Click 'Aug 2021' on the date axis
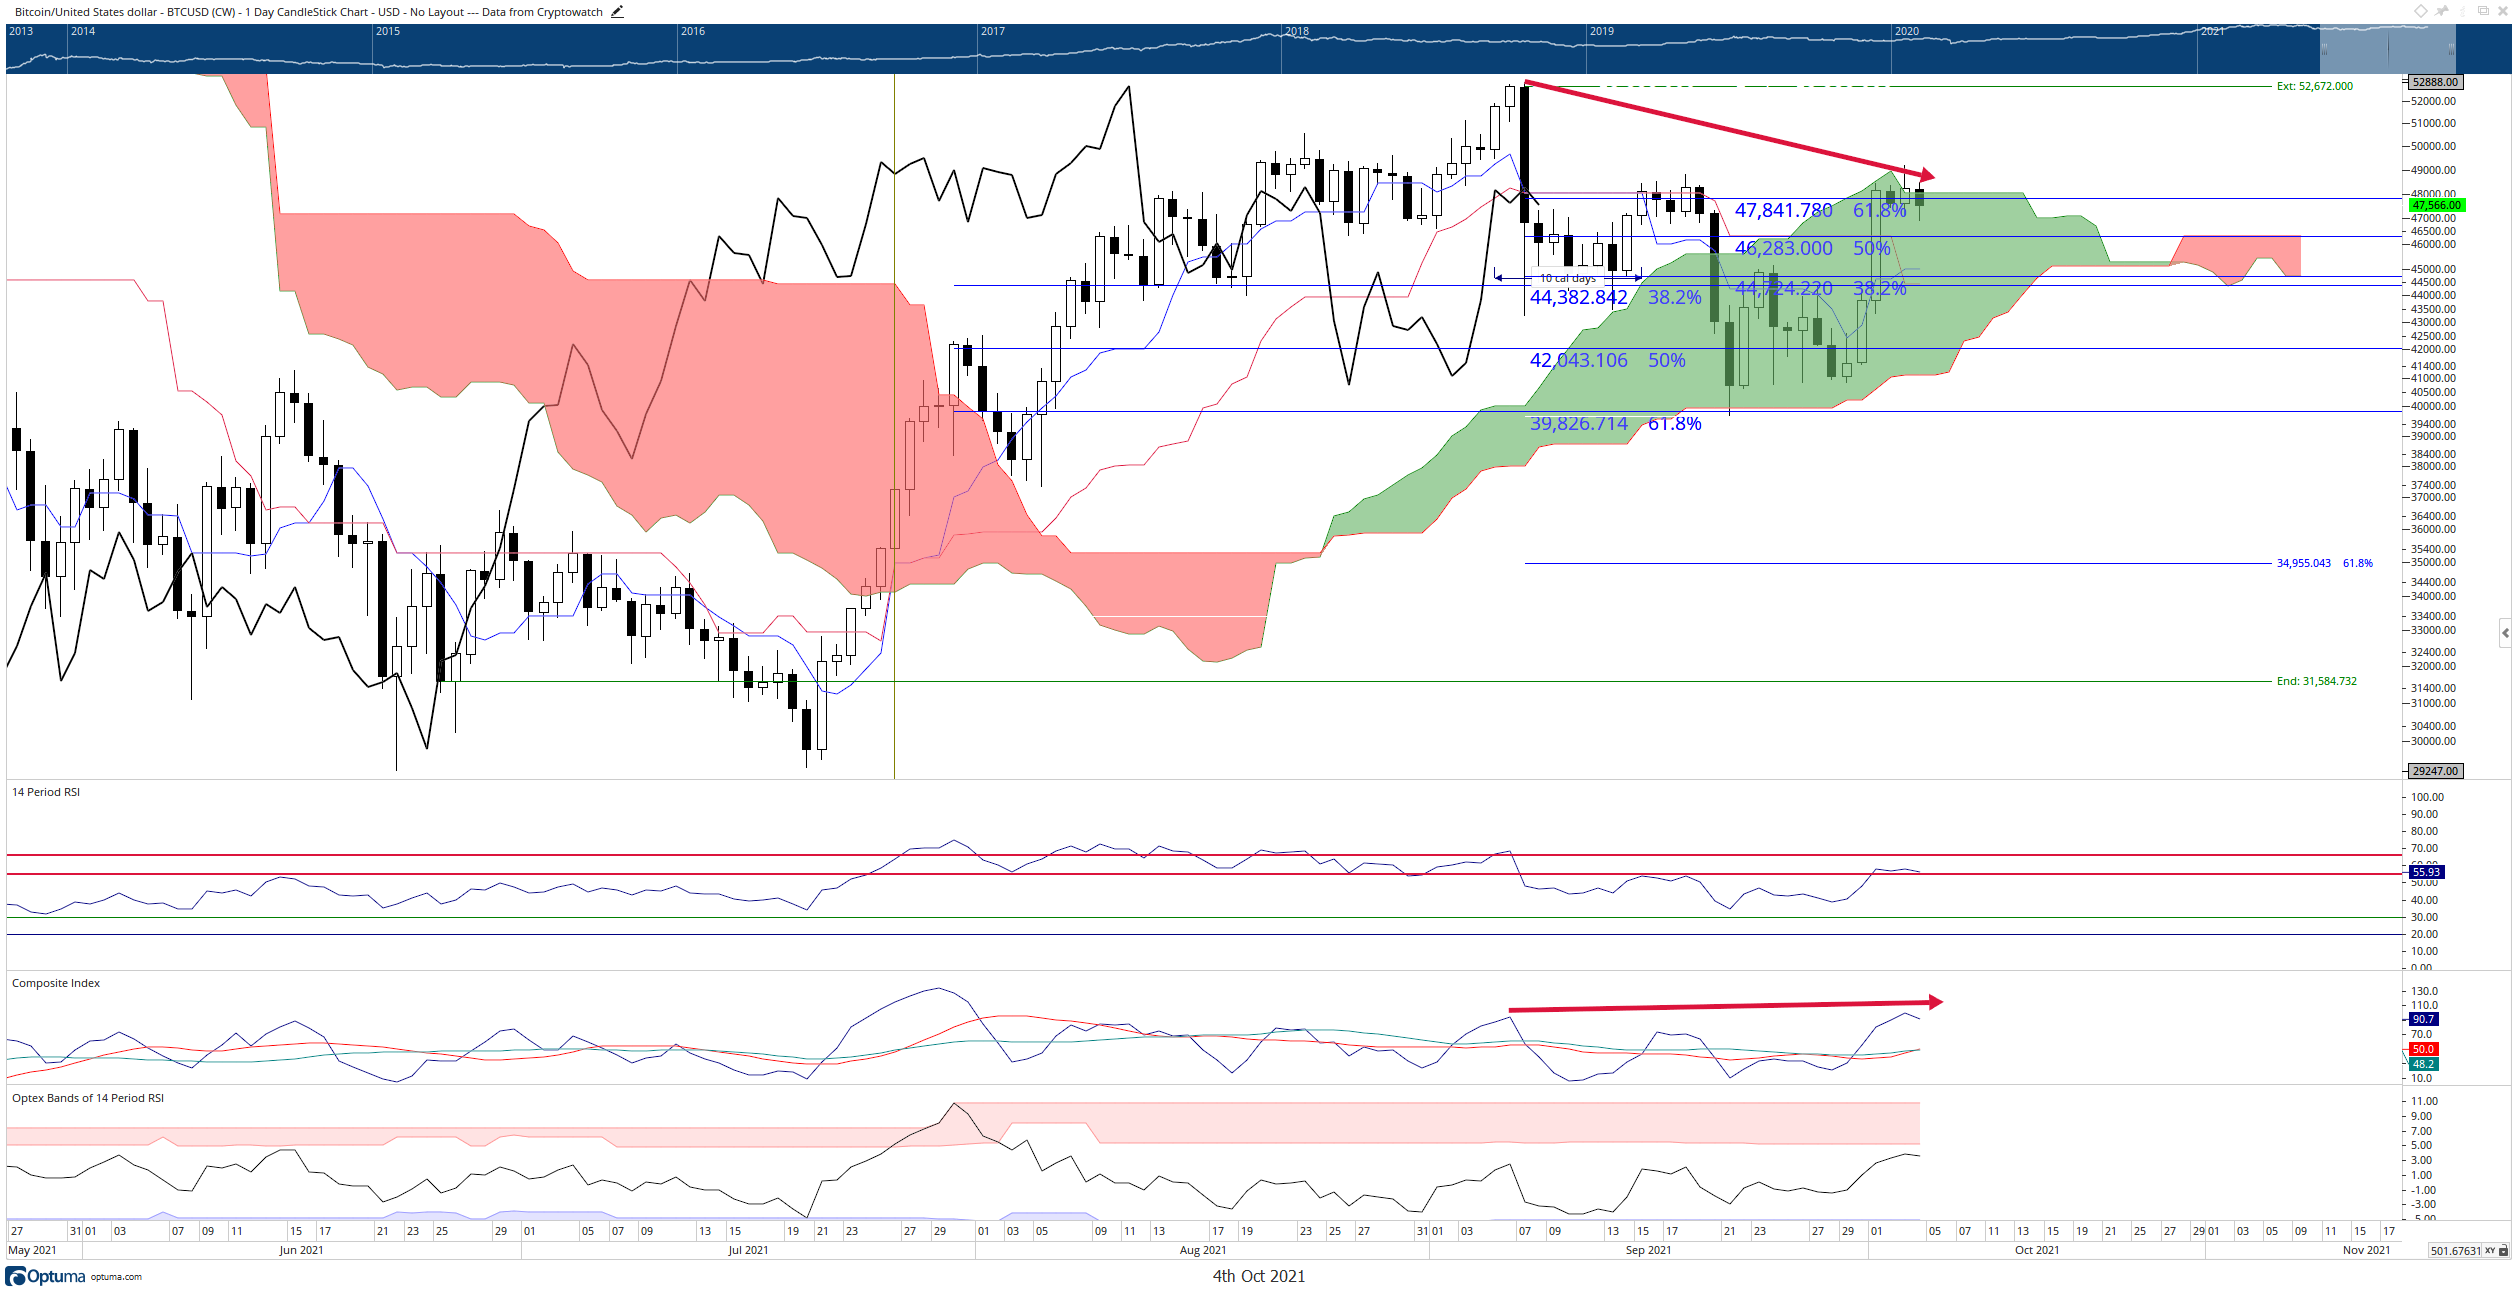This screenshot has height=1292, width=2518. click(x=1202, y=1250)
